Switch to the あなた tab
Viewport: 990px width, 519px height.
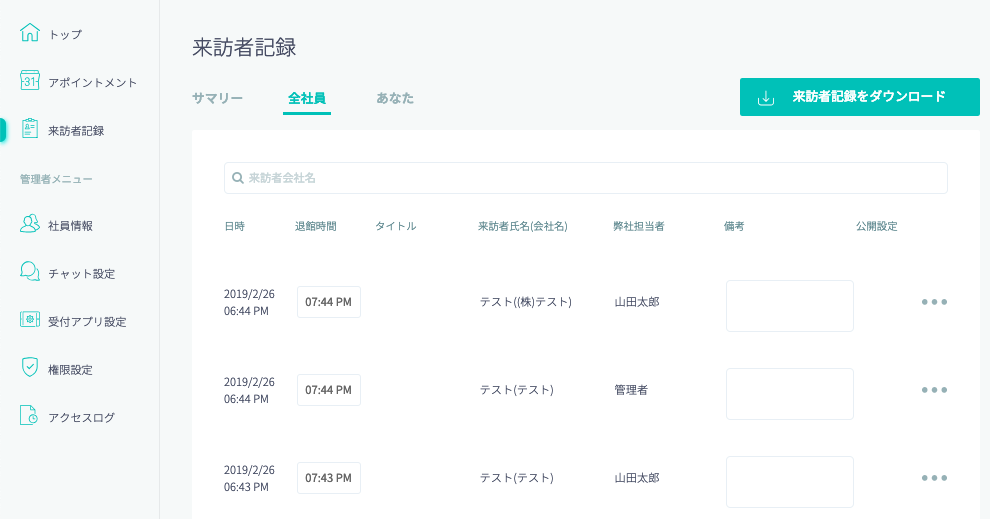point(395,98)
